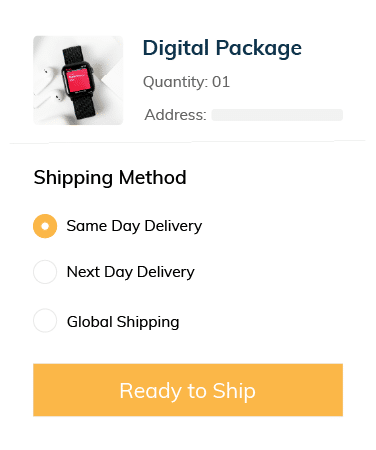376x450 pixels.
Task: Click the 01 quantity value
Action: click(221, 82)
